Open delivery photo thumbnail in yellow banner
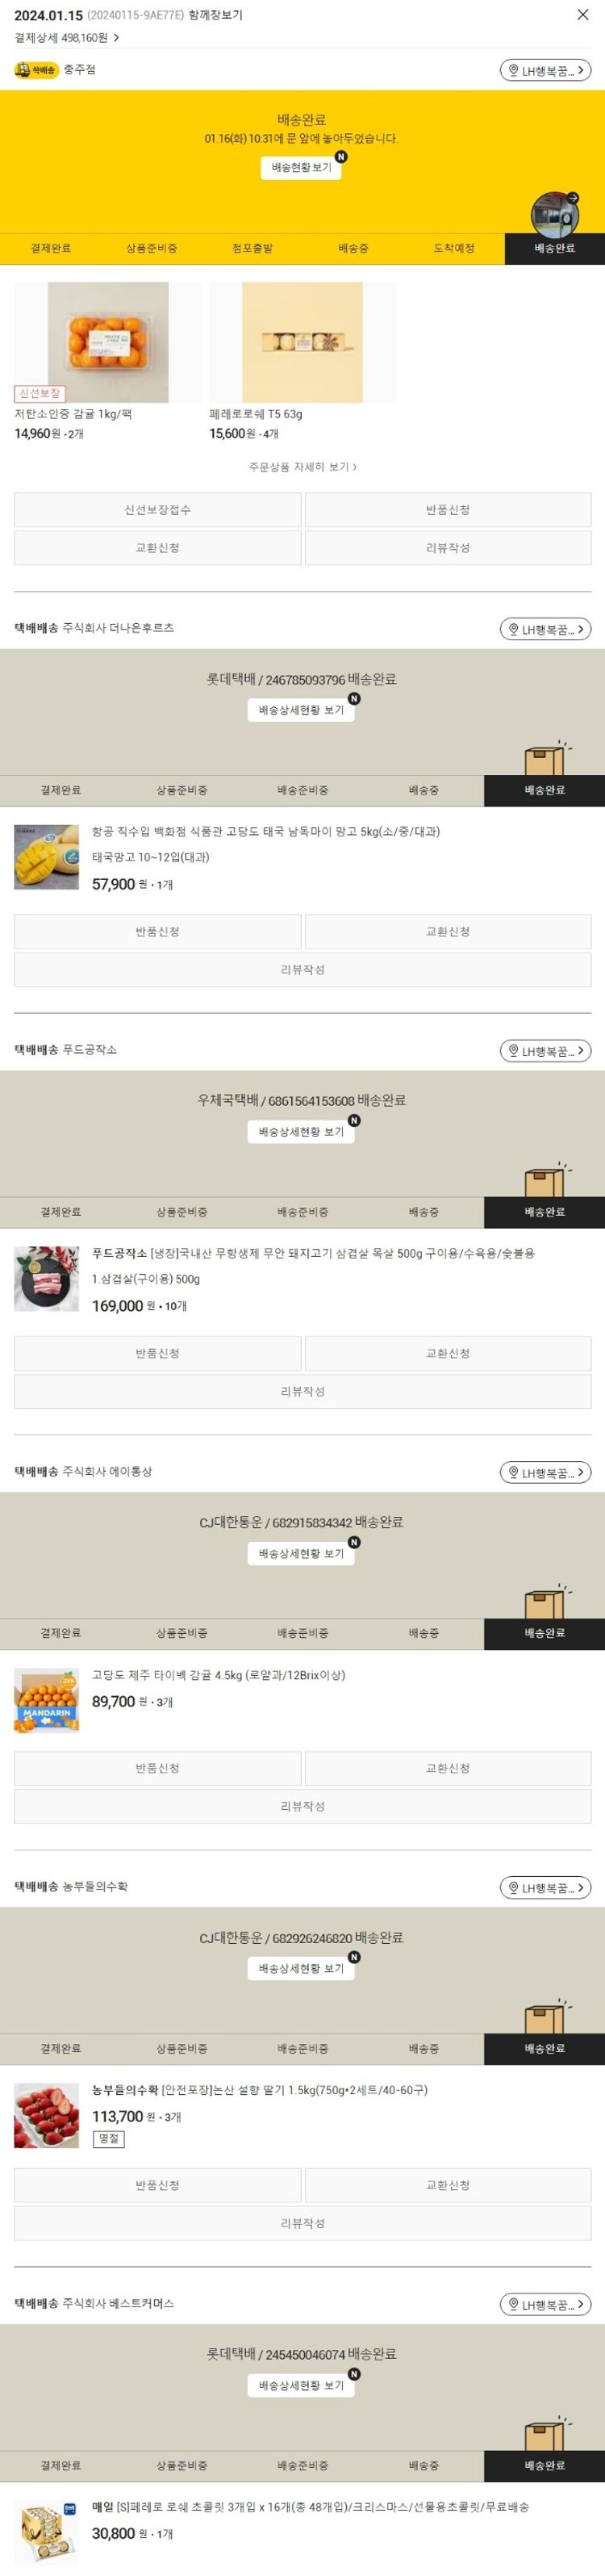This screenshot has height=2576, width=605. click(554, 212)
